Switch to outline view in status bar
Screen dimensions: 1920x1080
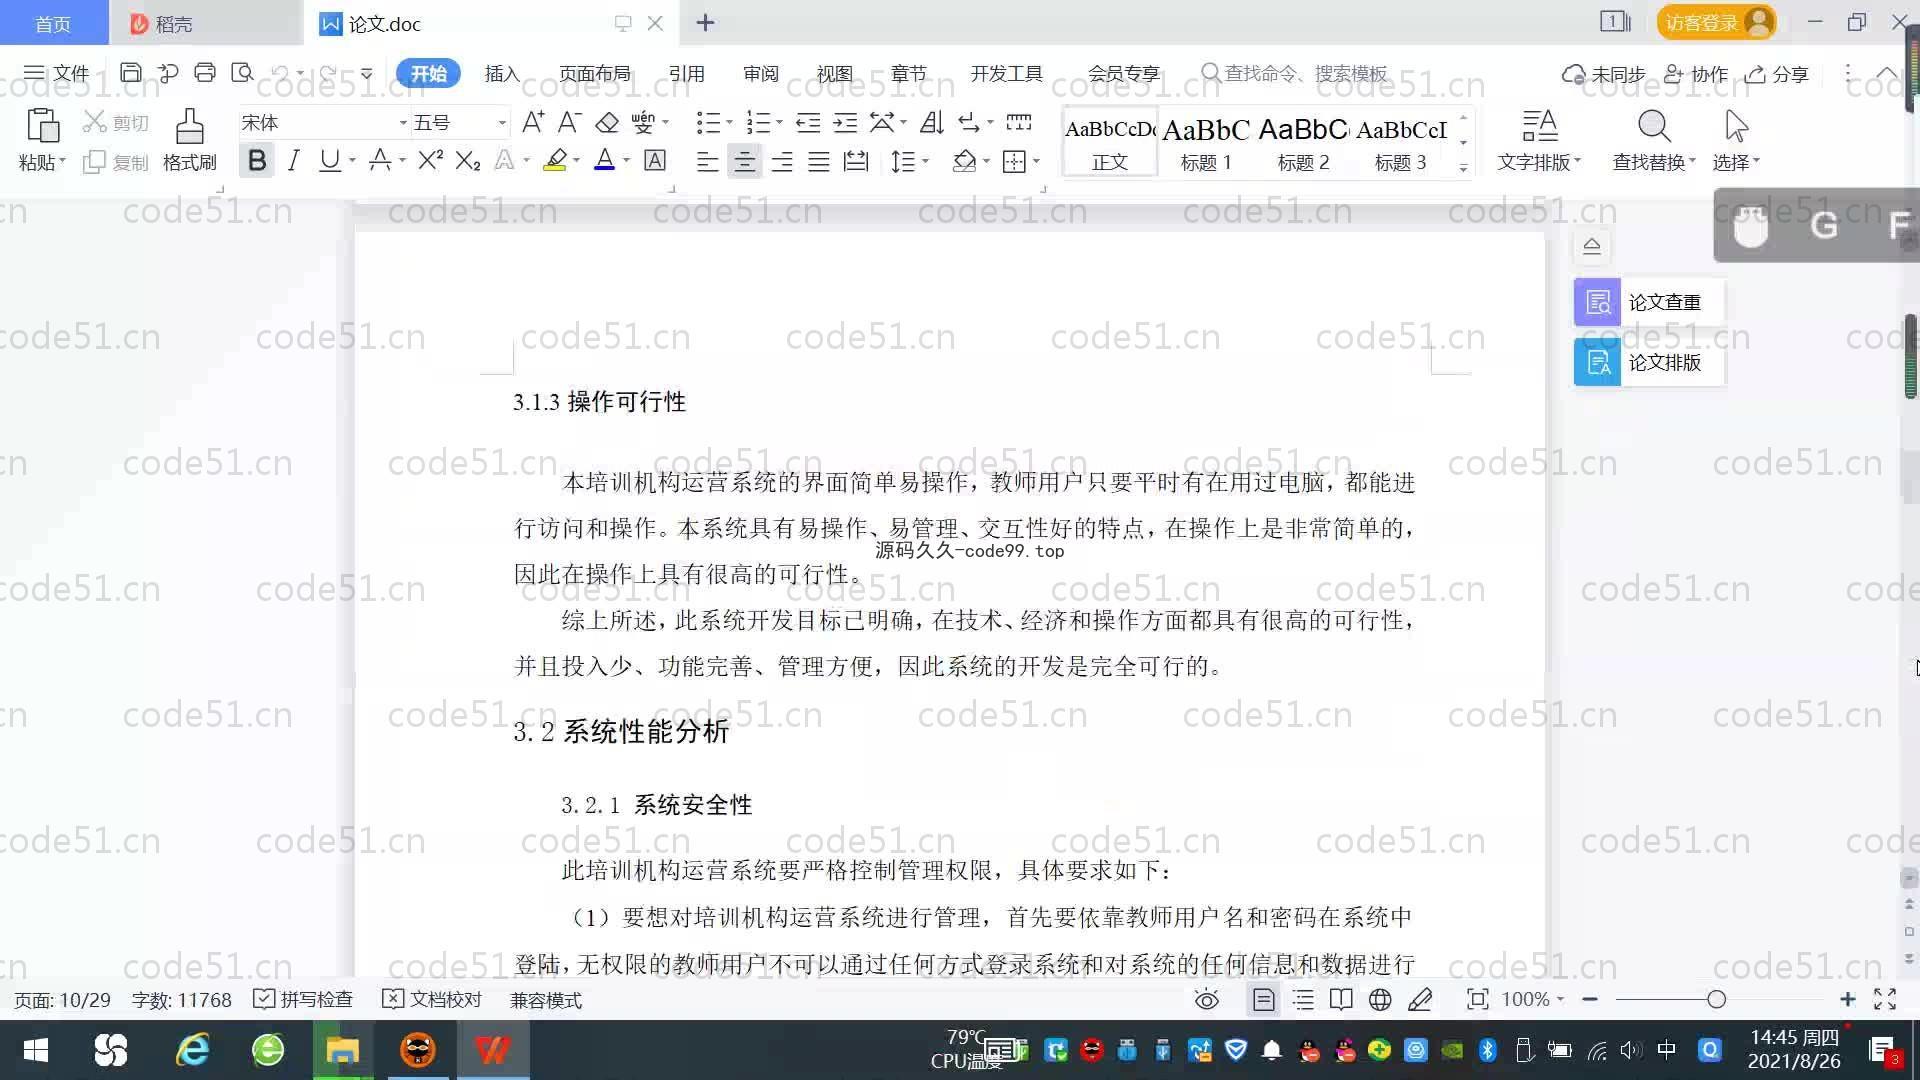[x=1303, y=999]
